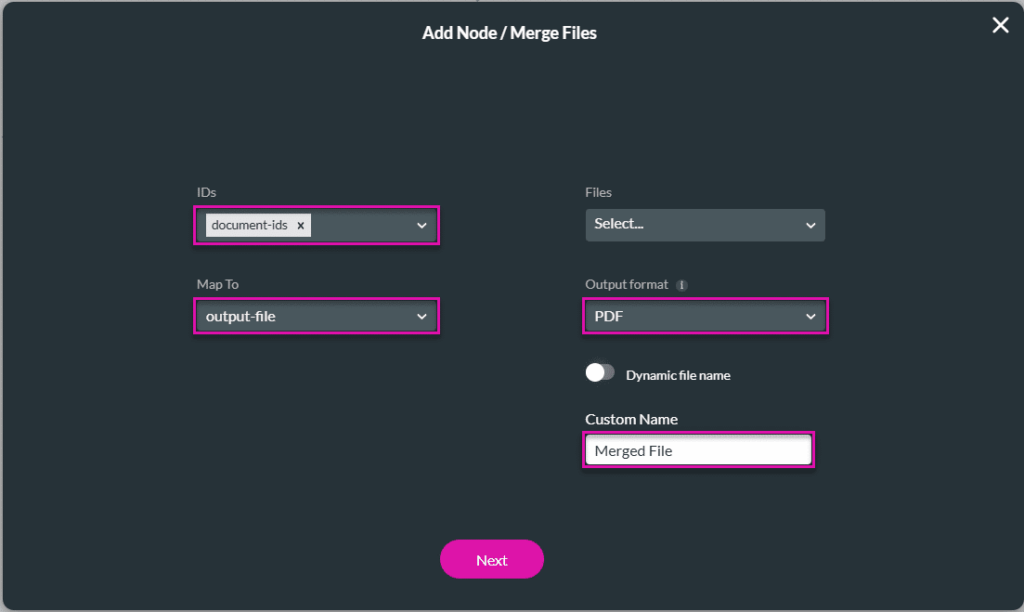Click the X to close the dialog
The height and width of the screenshot is (612, 1024).
tap(1000, 25)
